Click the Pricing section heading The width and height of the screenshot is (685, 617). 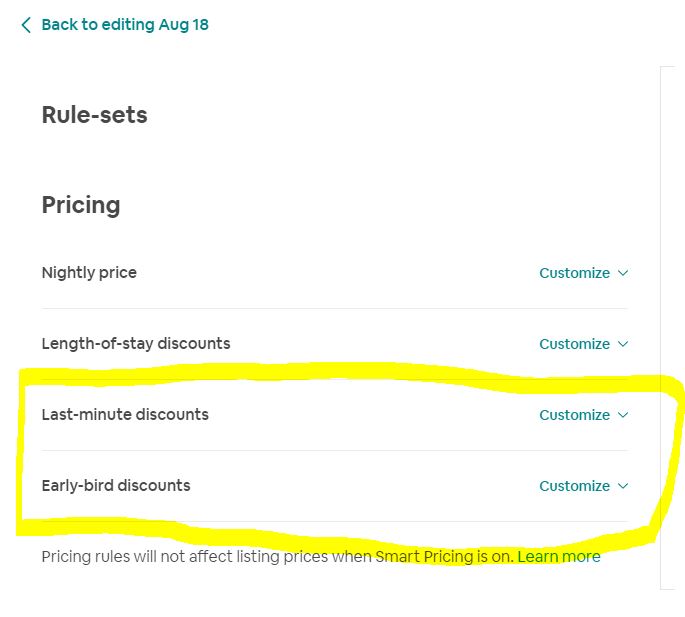[81, 205]
